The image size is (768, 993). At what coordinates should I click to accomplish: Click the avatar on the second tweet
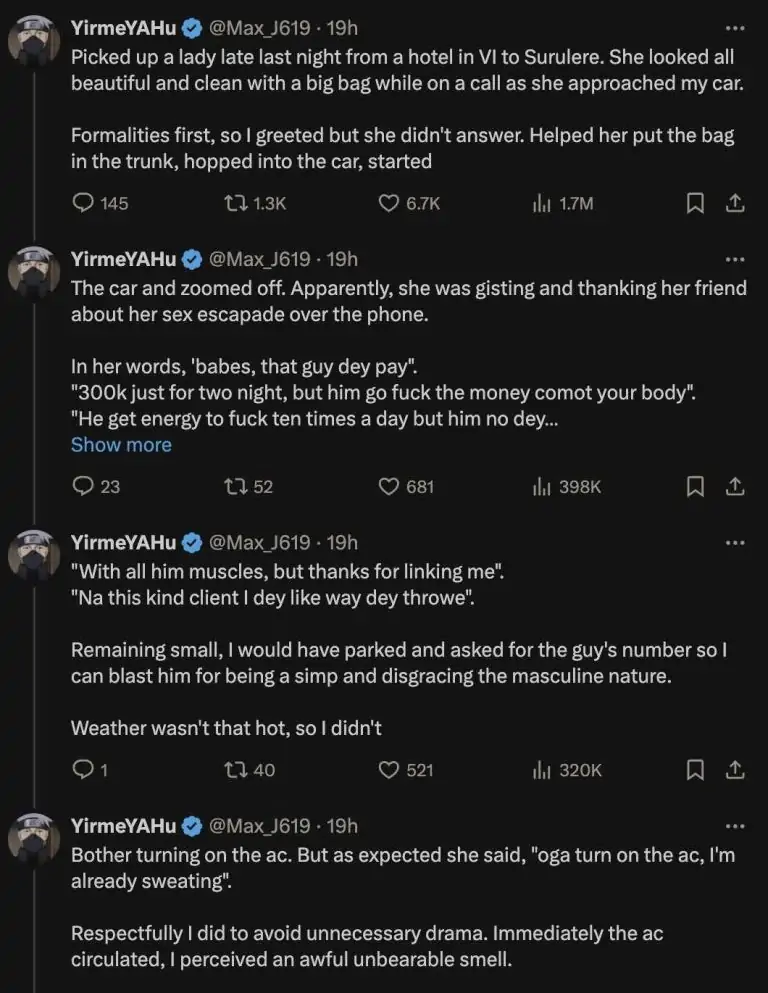[x=35, y=273]
